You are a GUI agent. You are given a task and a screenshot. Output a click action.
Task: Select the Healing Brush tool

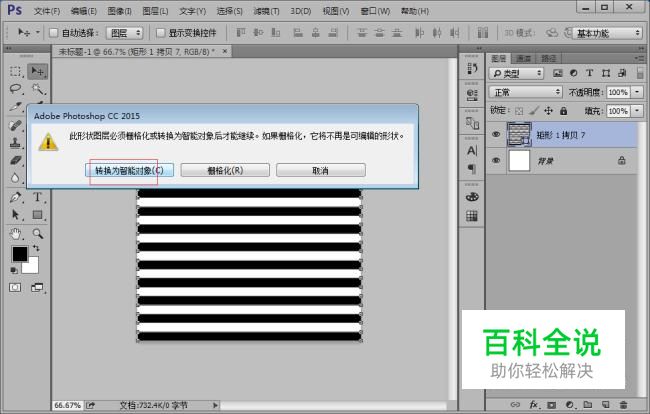[15, 125]
